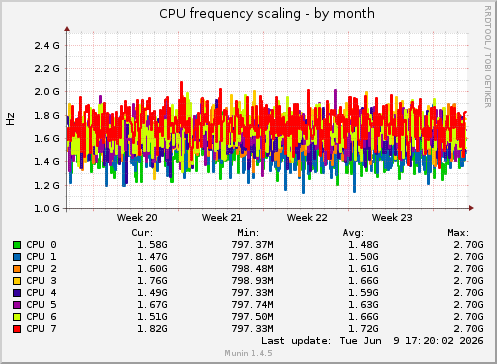Click CPU 1 current value 1.47G

click(x=152, y=257)
